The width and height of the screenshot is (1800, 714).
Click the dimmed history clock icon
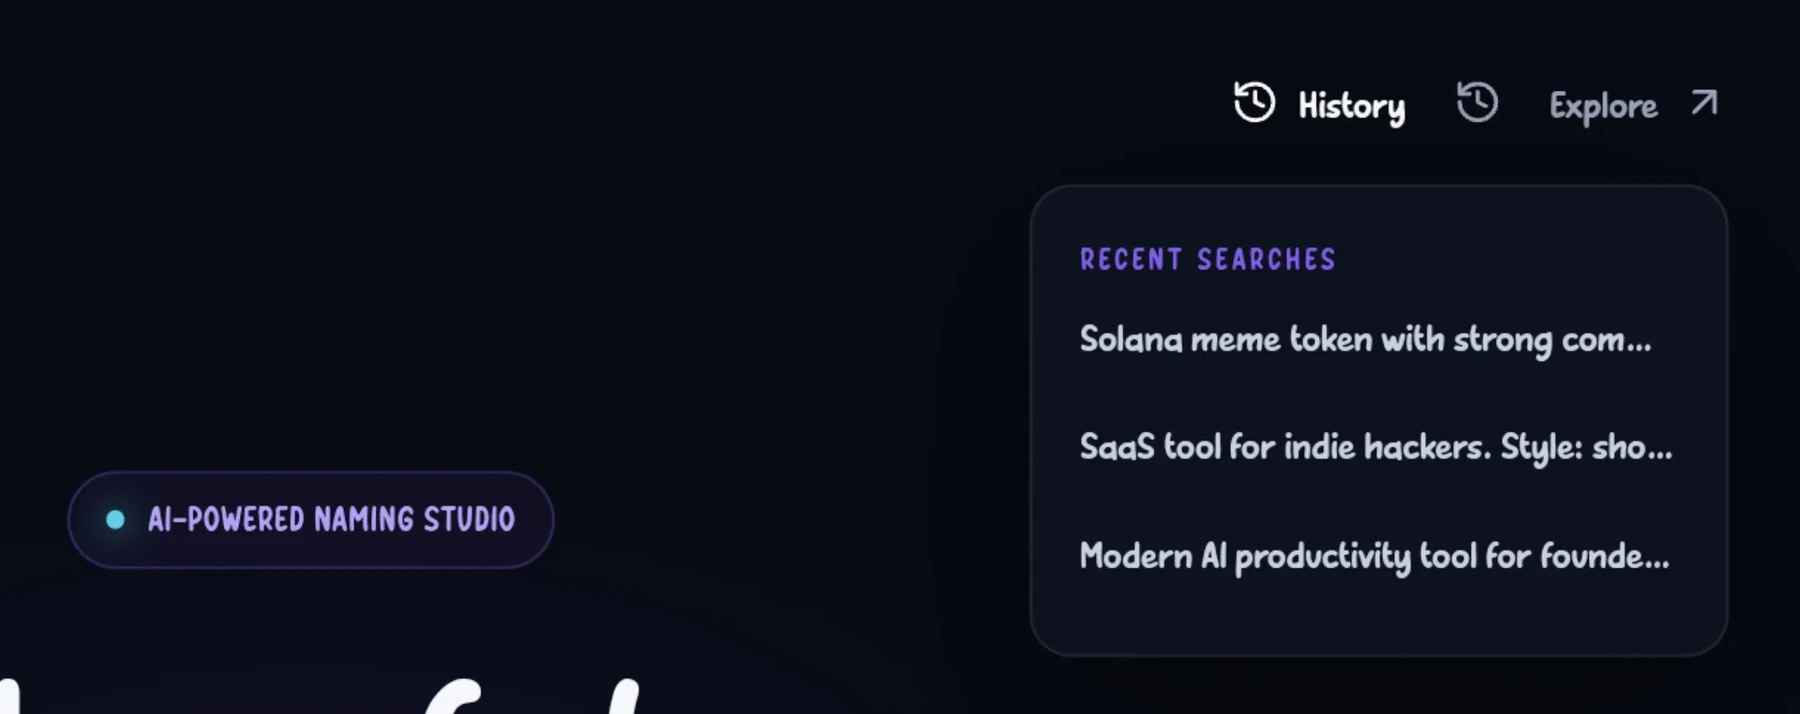(x=1477, y=102)
